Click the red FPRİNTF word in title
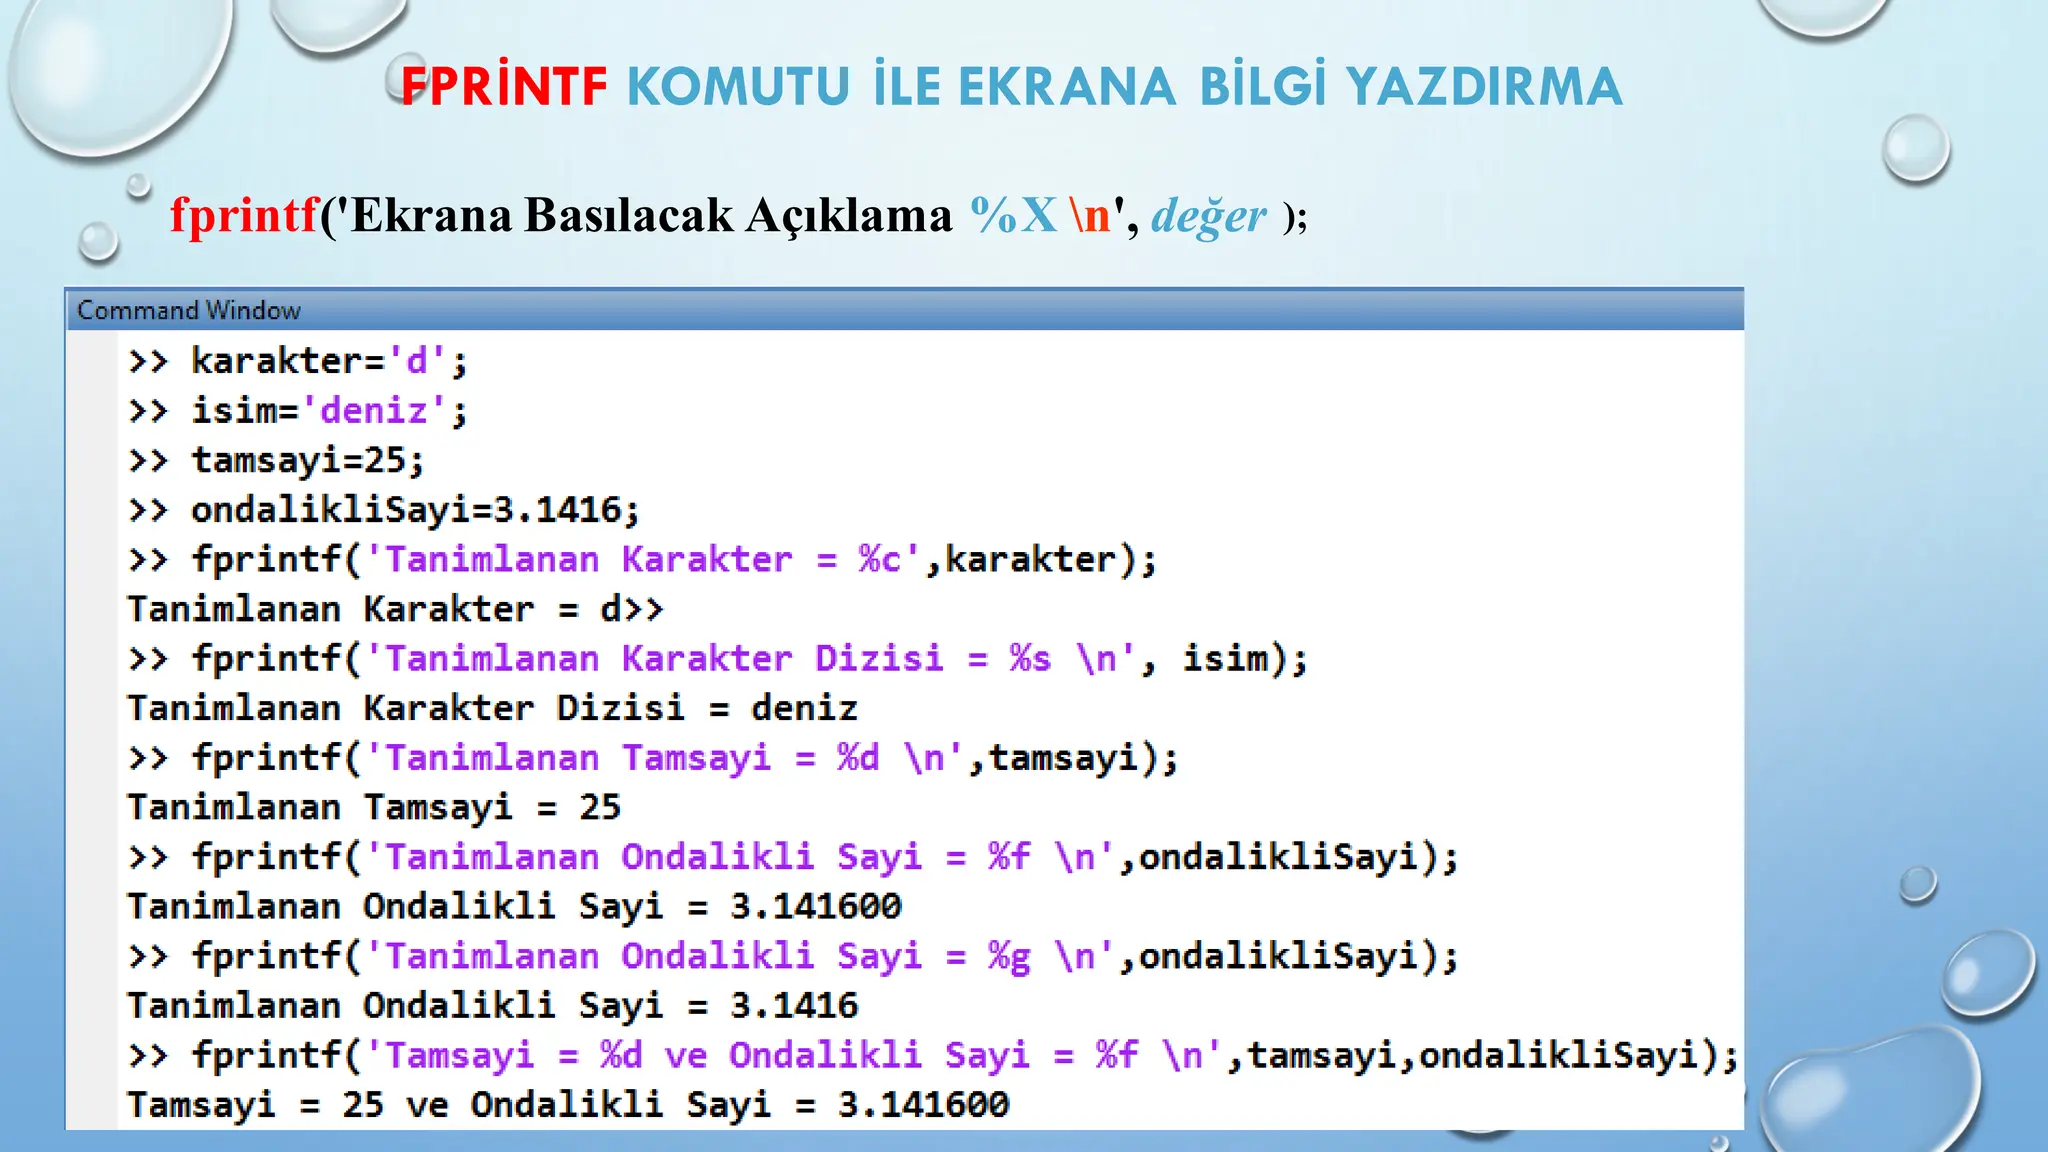This screenshot has width=2048, height=1152. [504, 87]
